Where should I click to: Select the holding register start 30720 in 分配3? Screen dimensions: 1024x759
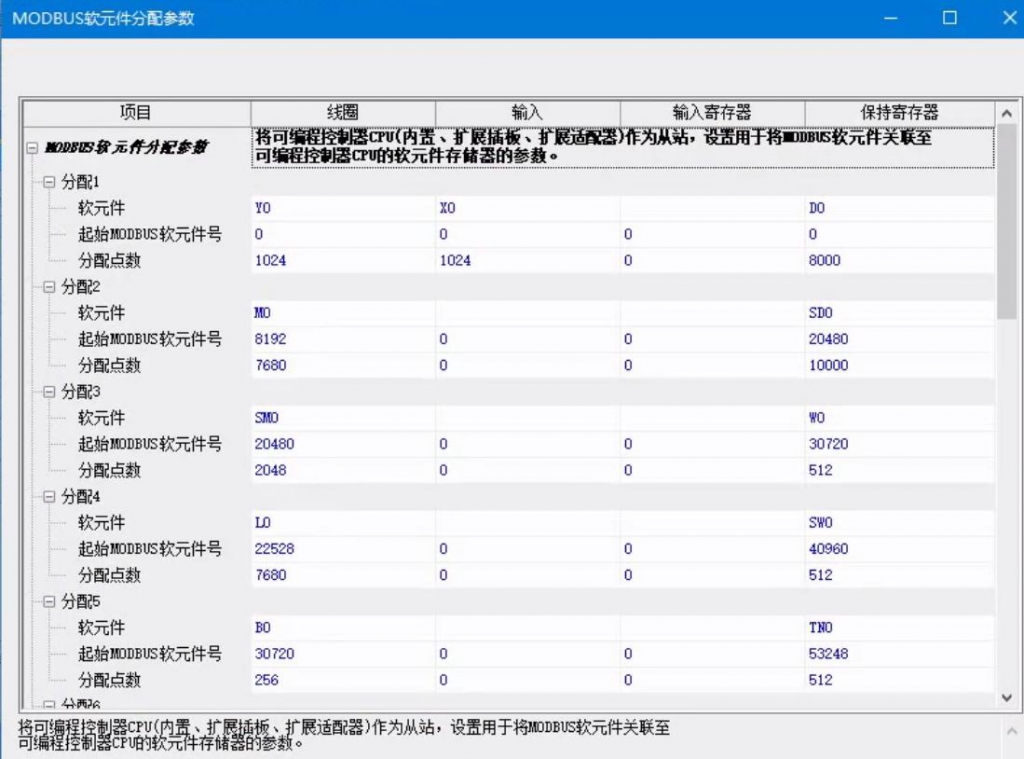899,444
